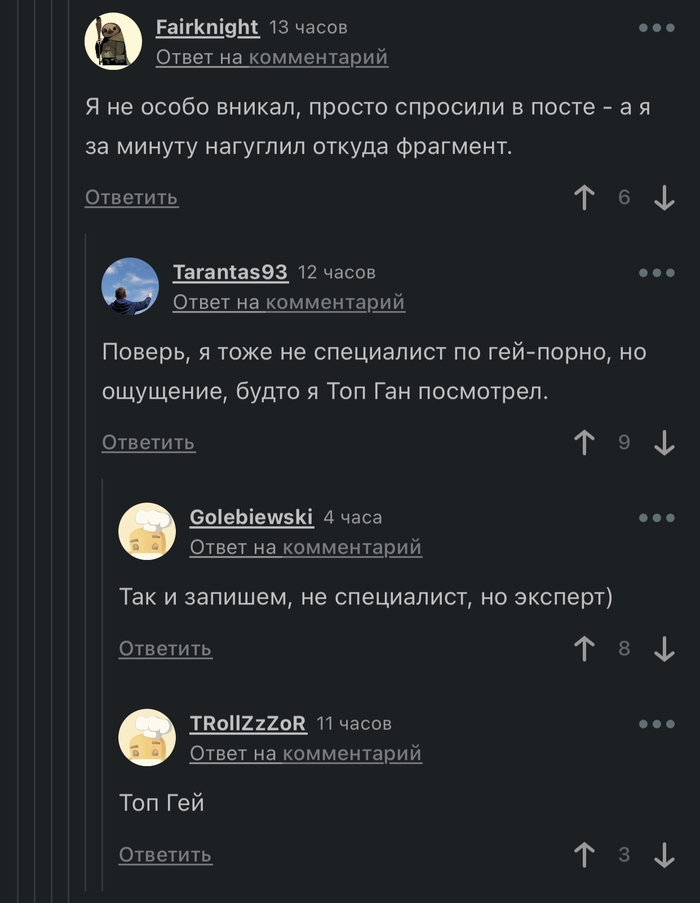
Task: Follow 'Ответ на комментарий' link under Tarantas93
Action: point(288,302)
